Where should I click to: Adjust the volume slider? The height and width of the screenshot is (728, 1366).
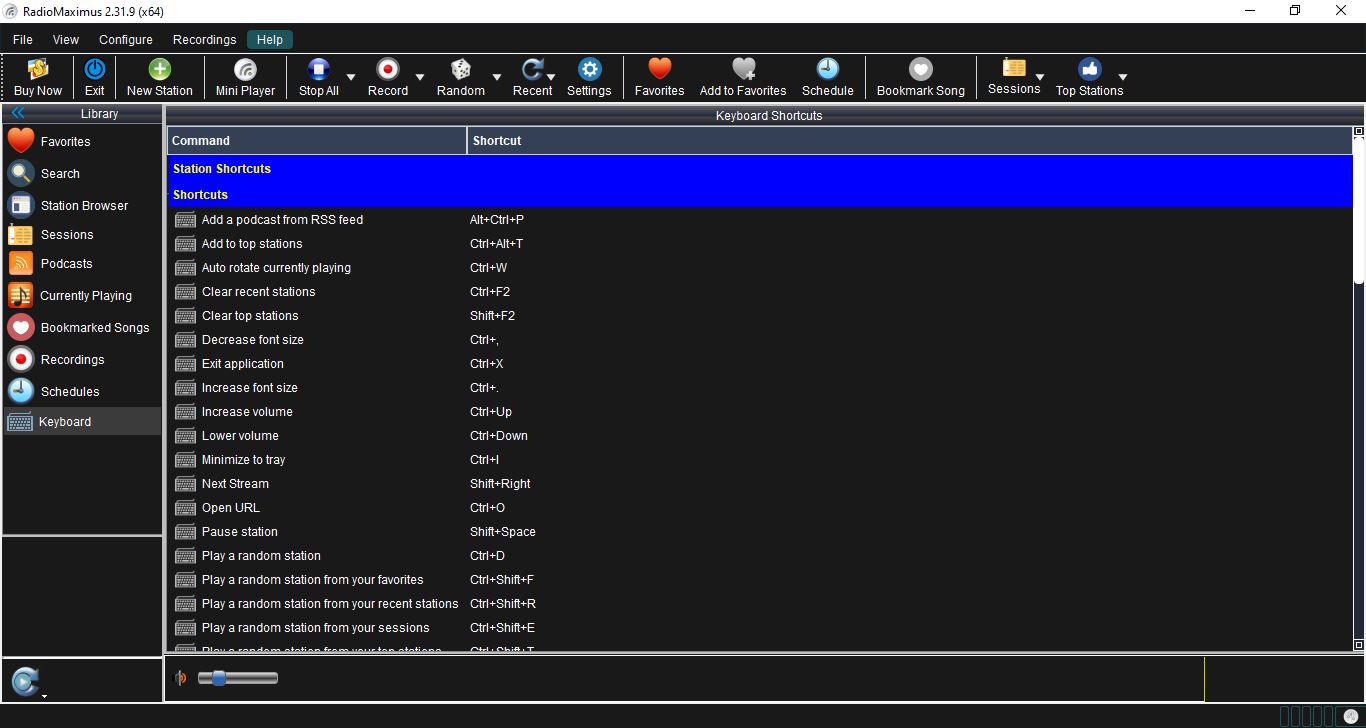pos(238,678)
